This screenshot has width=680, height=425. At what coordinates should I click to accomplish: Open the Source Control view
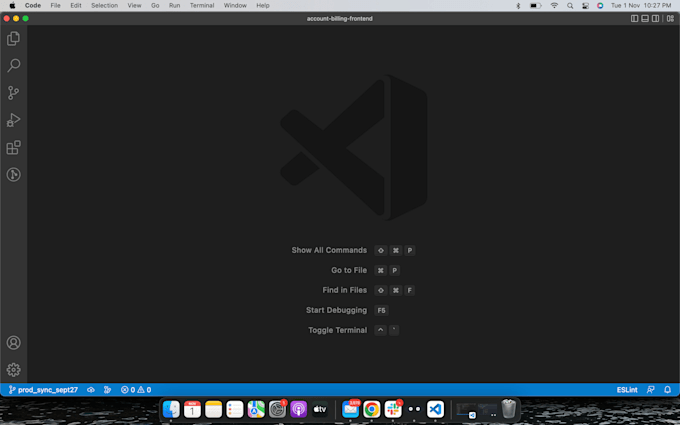tap(14, 93)
